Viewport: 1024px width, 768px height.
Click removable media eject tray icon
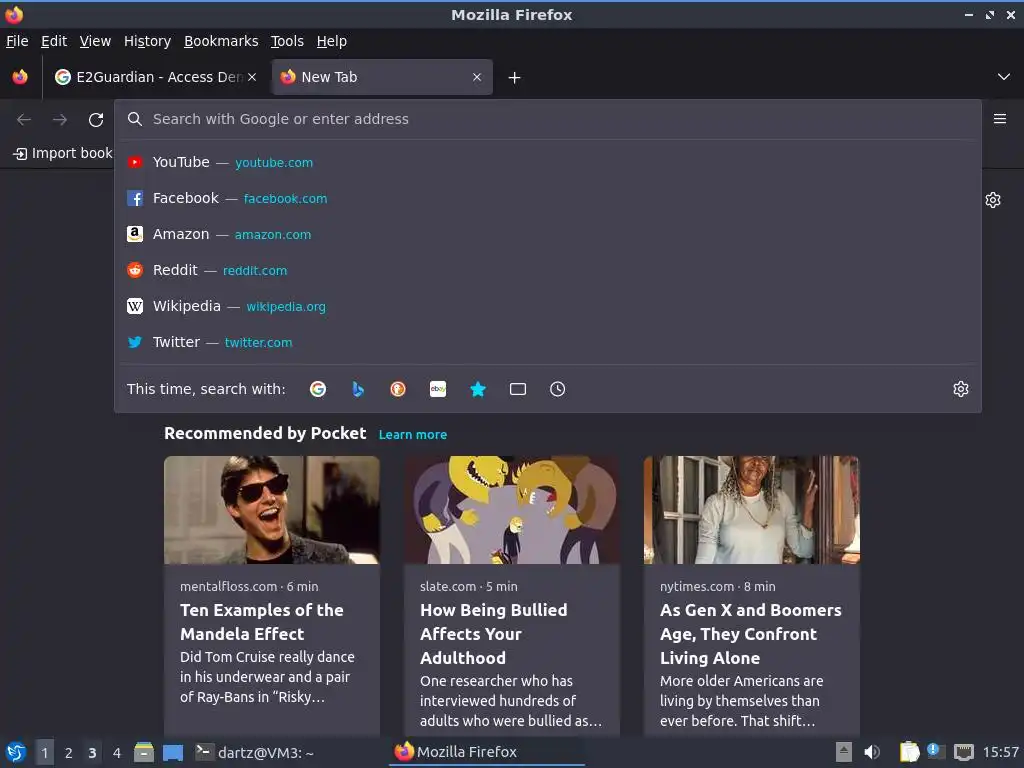(844, 752)
